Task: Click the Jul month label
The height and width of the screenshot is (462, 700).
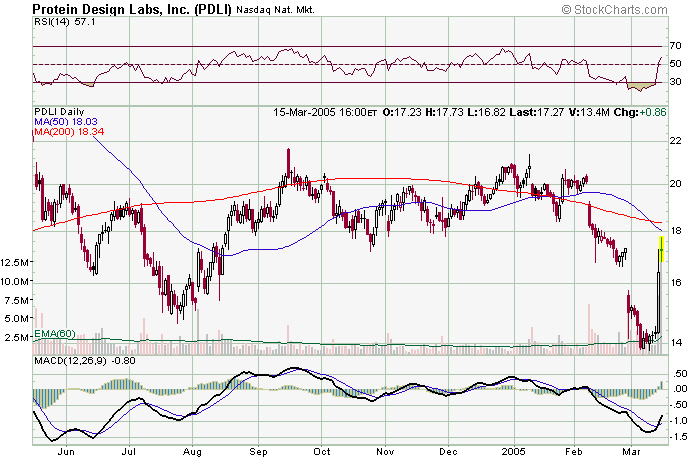Action: pyautogui.click(x=129, y=452)
